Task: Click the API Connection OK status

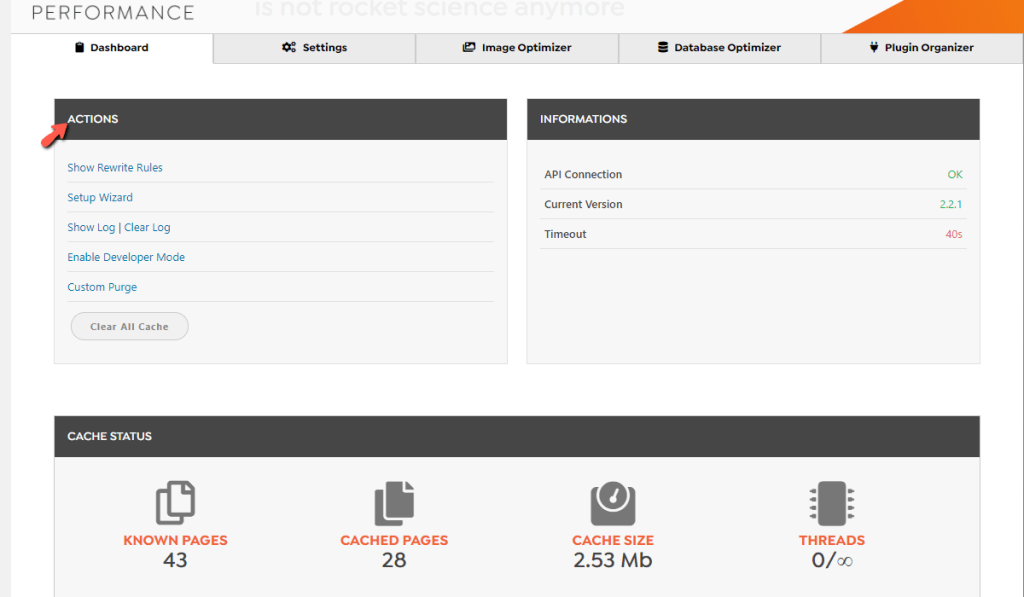Action: tap(955, 174)
